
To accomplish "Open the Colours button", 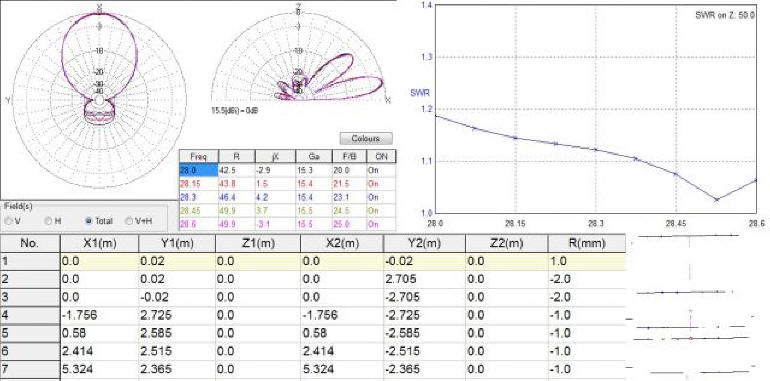I will (366, 138).
